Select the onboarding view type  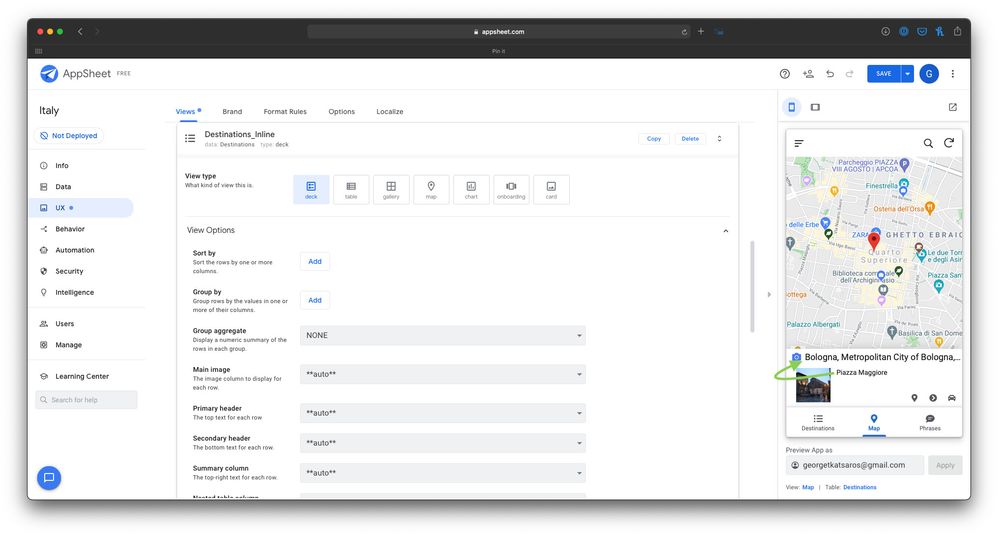pyautogui.click(x=511, y=189)
